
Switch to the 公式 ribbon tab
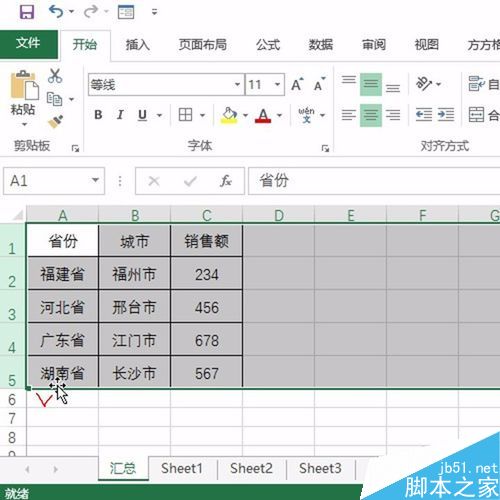[x=268, y=45]
